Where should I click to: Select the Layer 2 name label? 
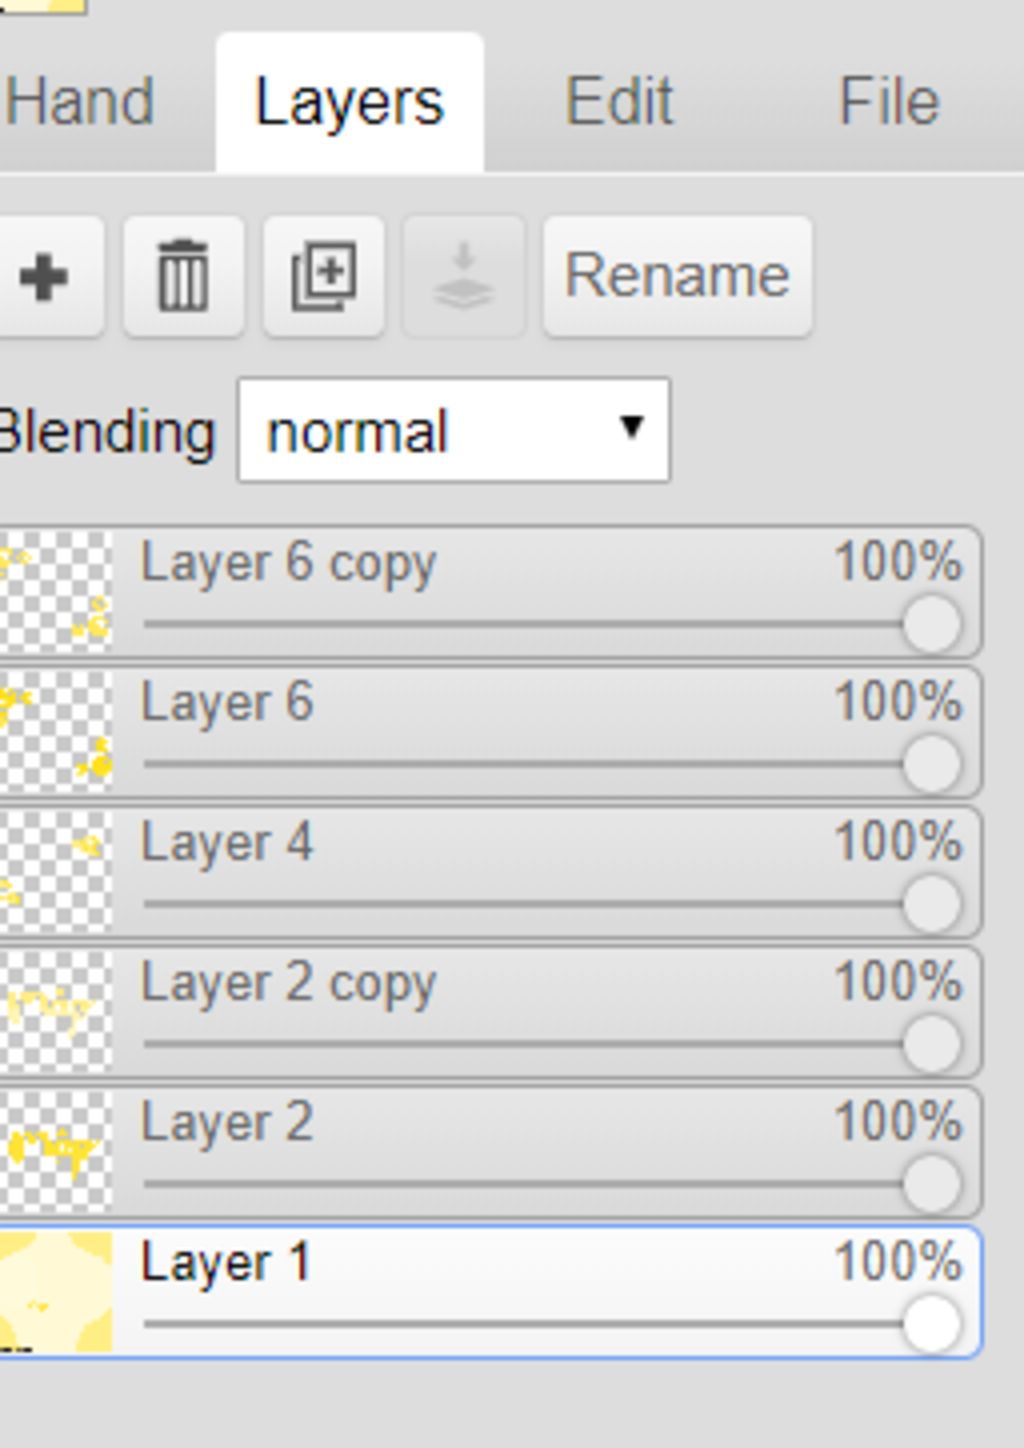coord(227,1122)
